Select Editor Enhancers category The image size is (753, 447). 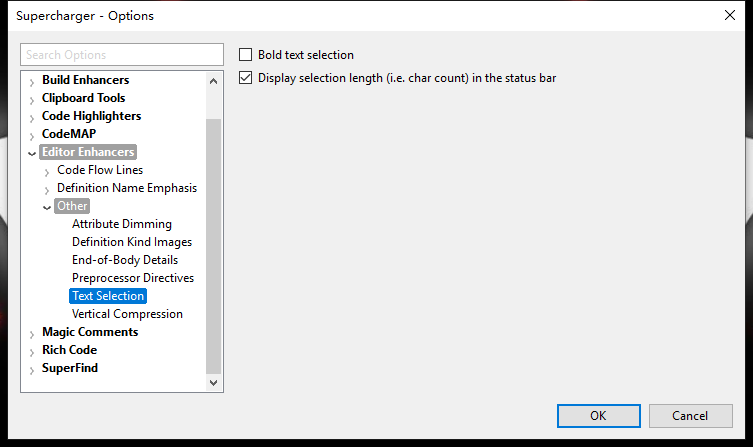pyautogui.click(x=88, y=152)
